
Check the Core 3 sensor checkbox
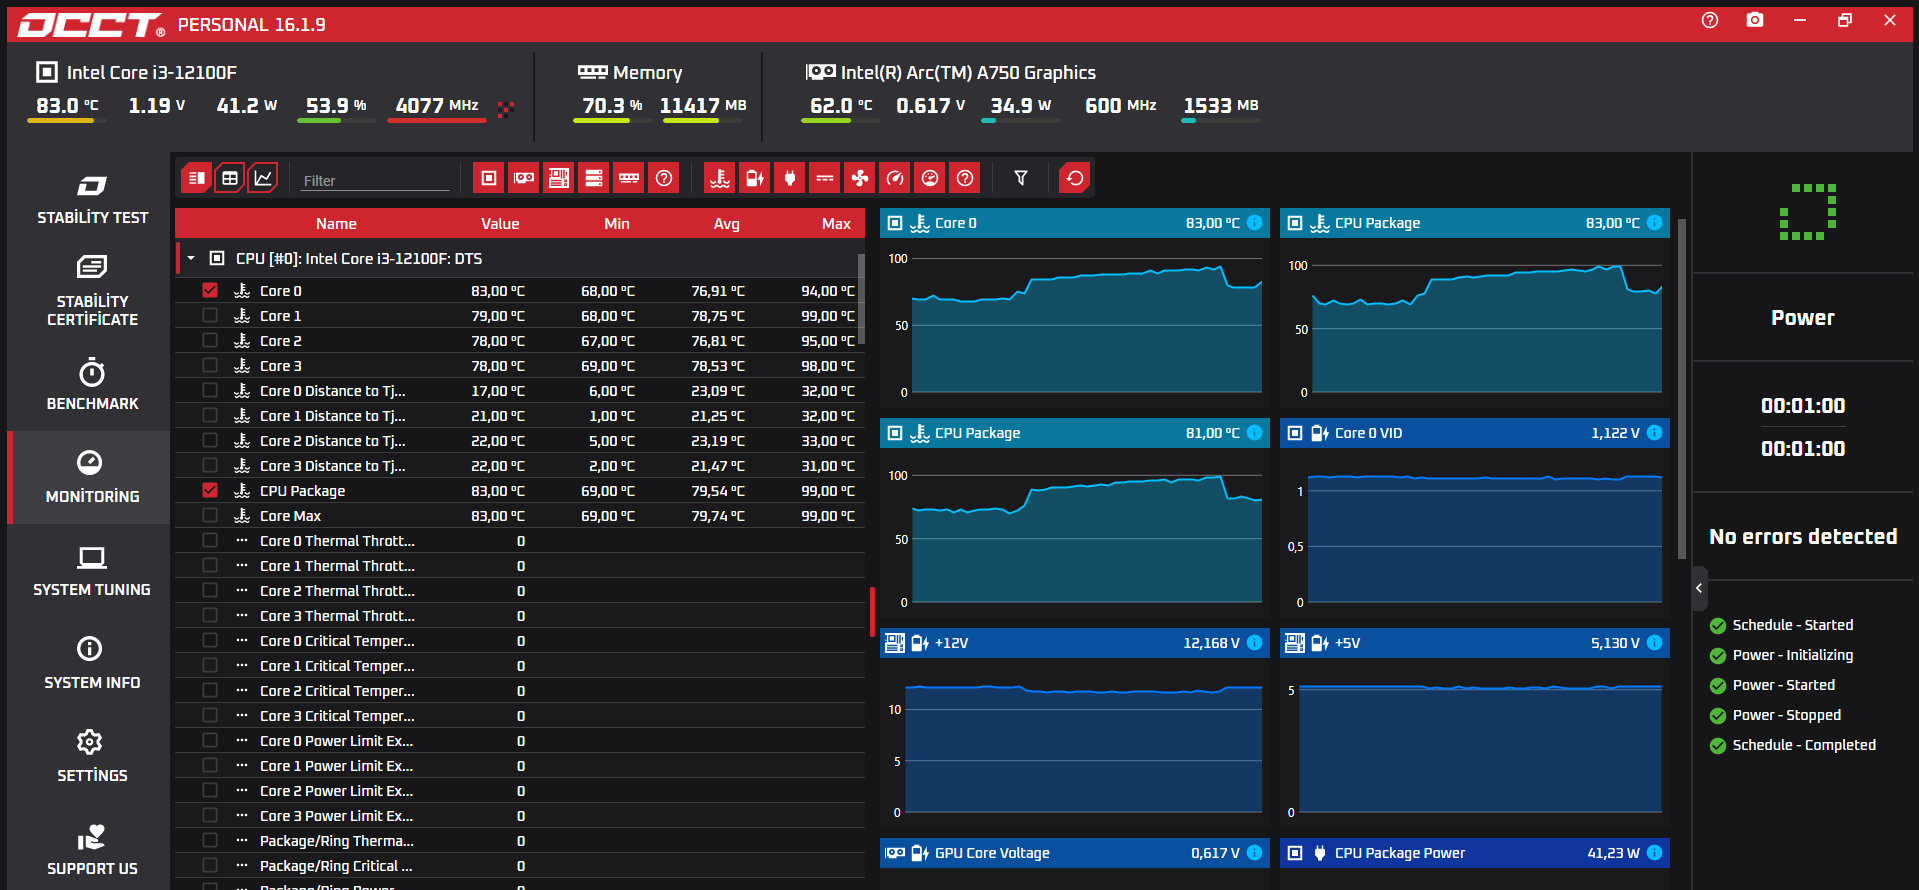click(210, 365)
